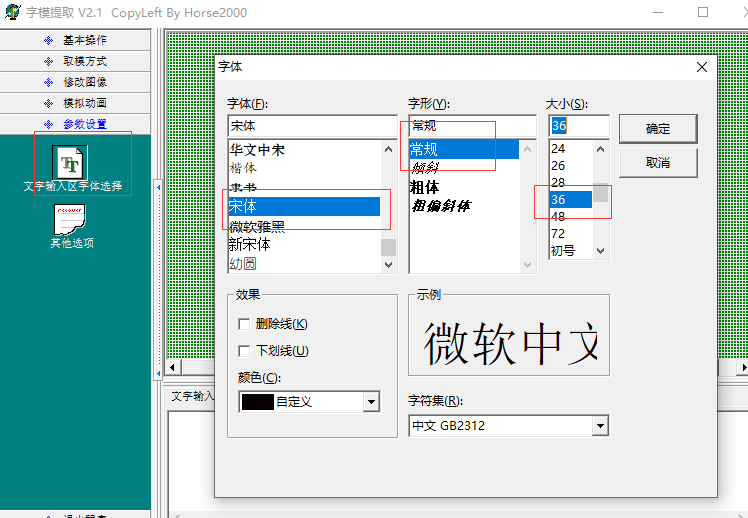Check the 删除线(K) strikethrough checkbox
Screen dimensions: 748x518
coord(244,324)
